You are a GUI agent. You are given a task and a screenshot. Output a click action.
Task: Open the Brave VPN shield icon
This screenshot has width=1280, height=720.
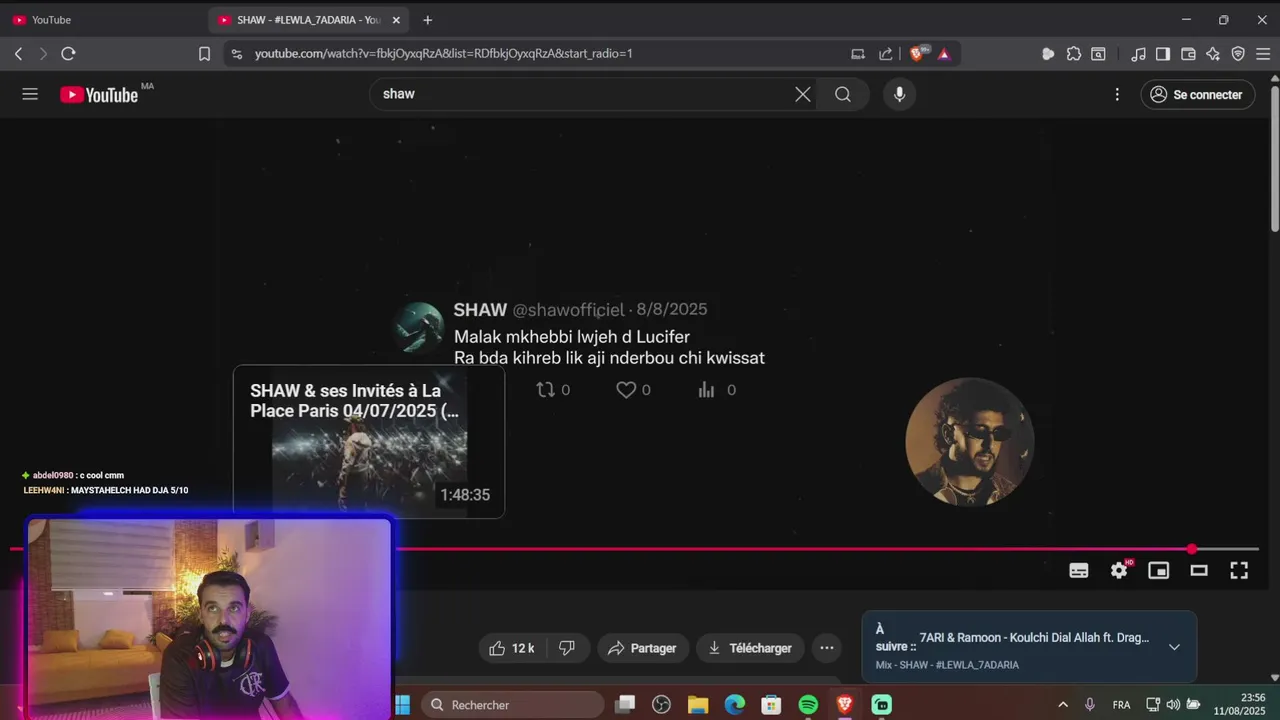[1238, 54]
